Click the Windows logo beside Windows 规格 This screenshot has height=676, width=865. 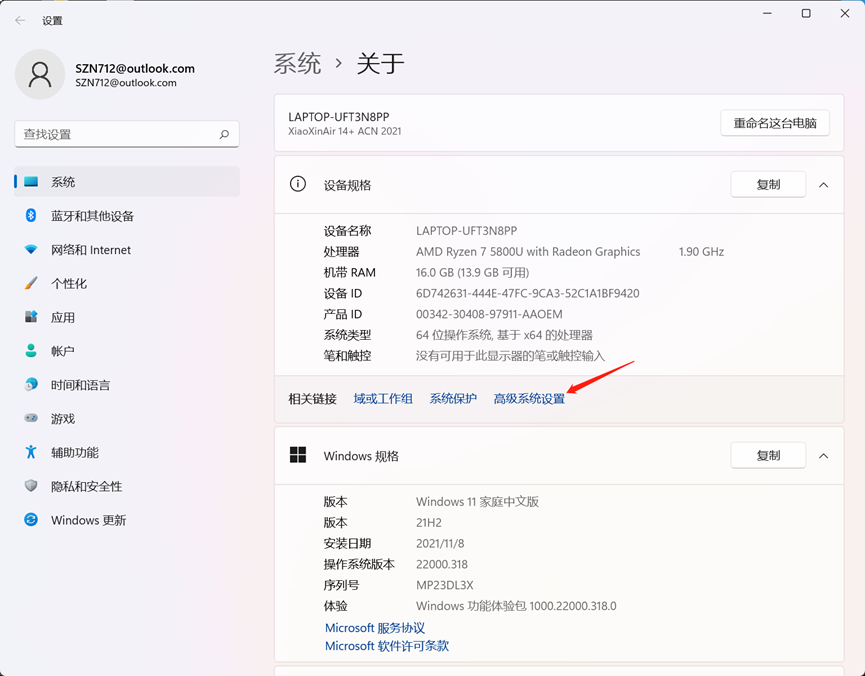pos(298,455)
